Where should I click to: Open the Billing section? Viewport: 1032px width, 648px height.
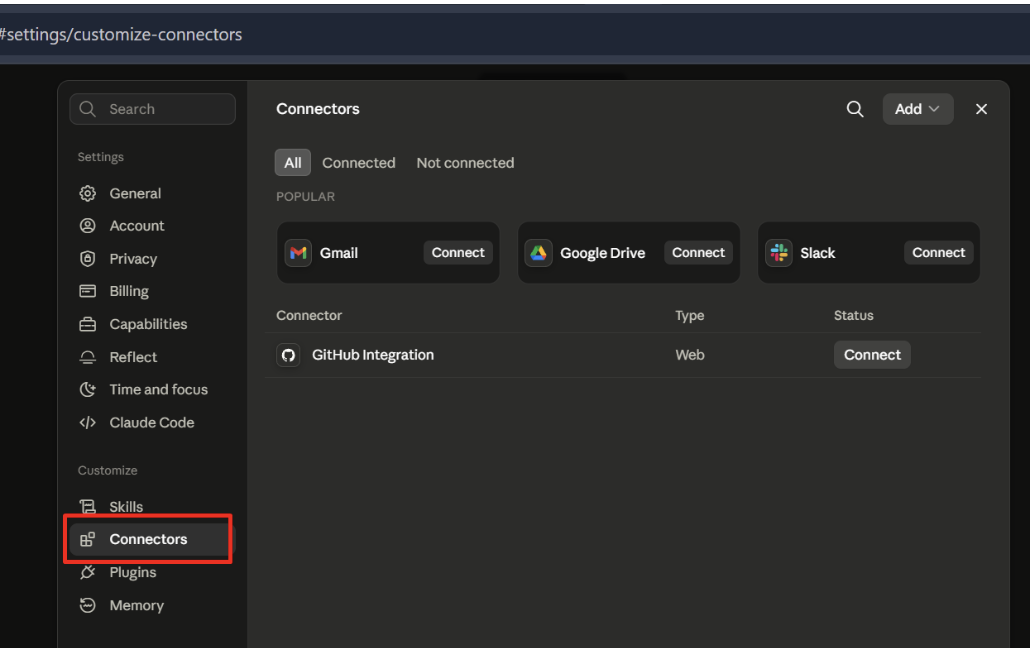(153, 291)
